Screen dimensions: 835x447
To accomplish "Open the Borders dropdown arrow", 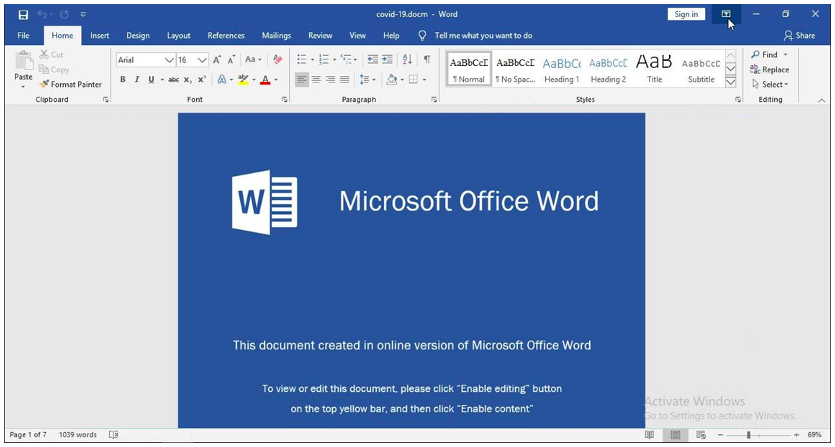I will [424, 79].
